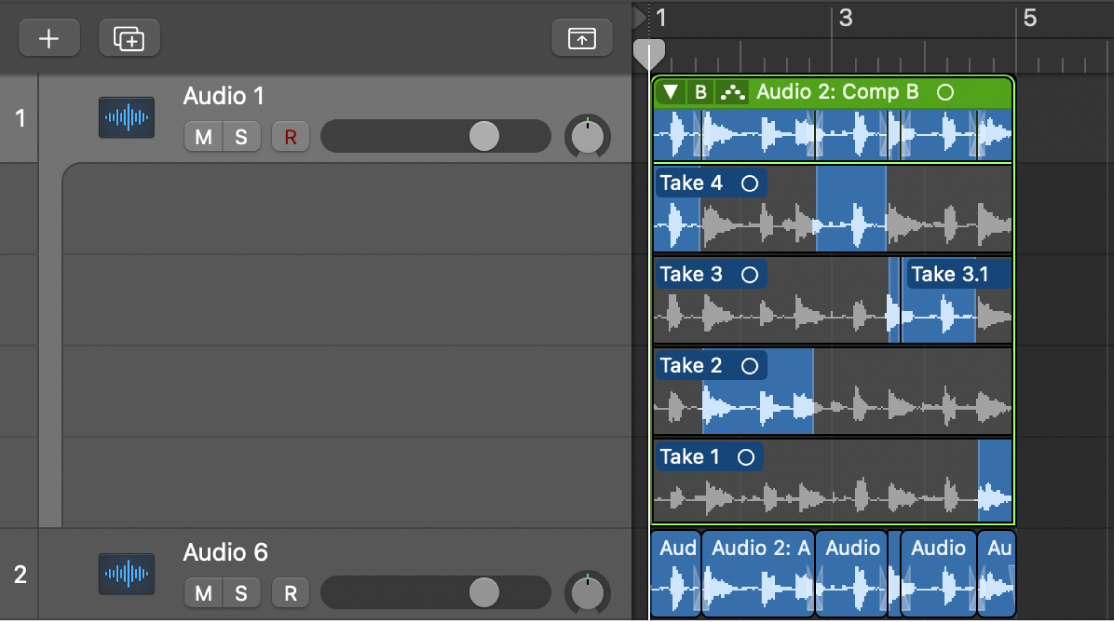This screenshot has width=1115, height=622.
Task: Open the Take 2 circle menu
Action: coord(748,366)
